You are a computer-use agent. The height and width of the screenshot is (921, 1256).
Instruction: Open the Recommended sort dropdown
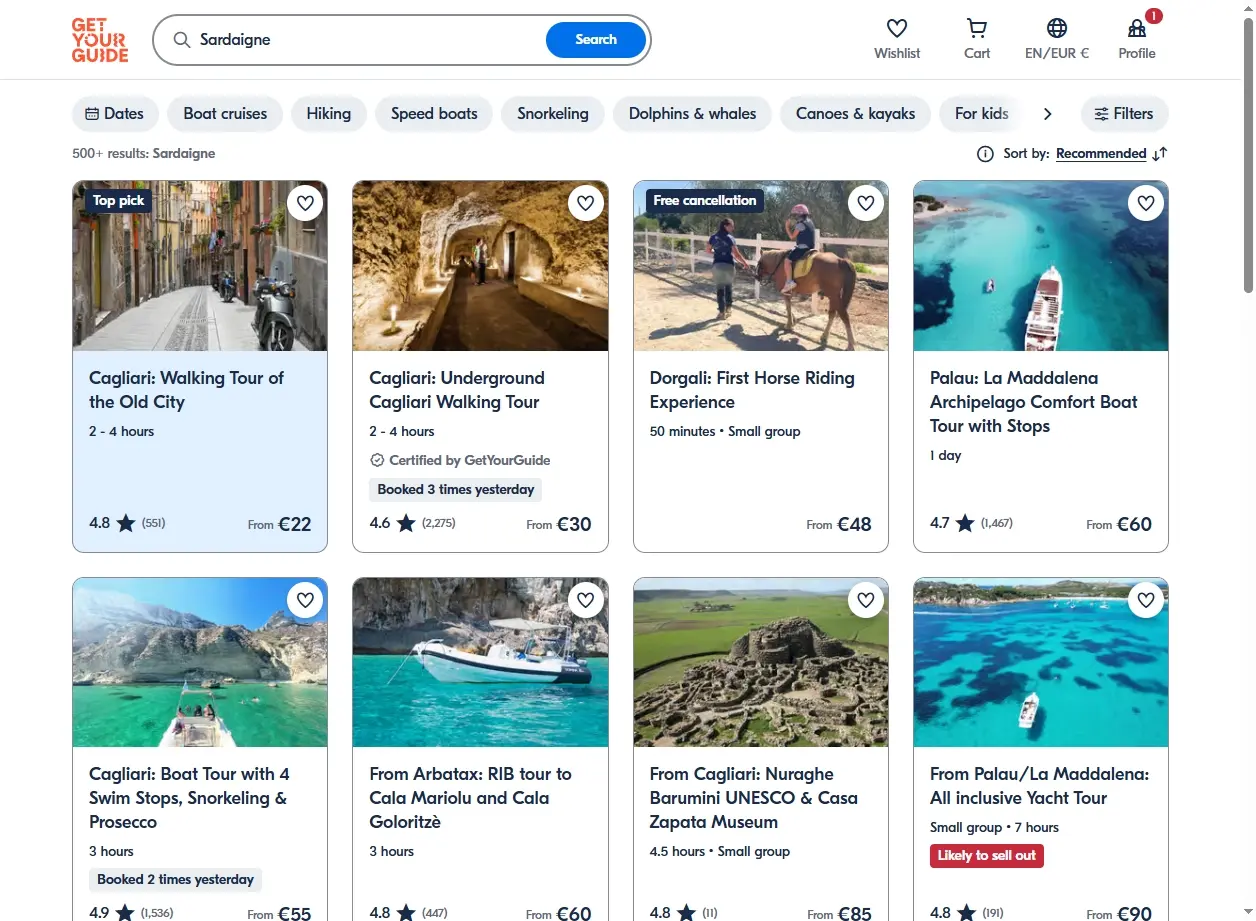click(1101, 154)
